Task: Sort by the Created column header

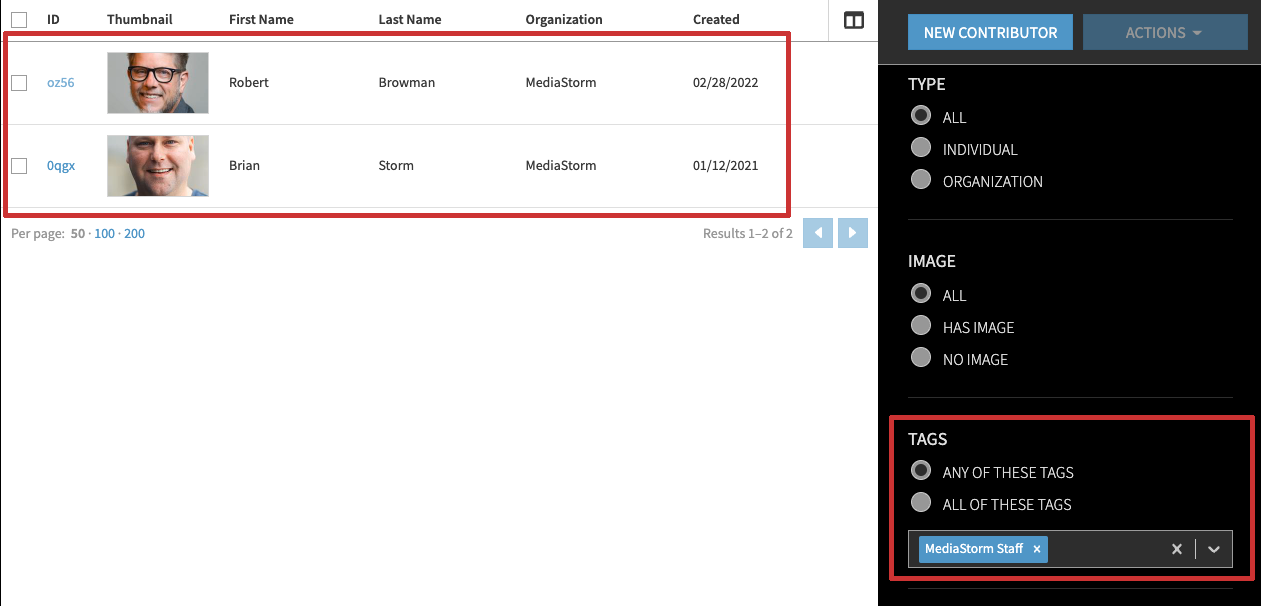Action: pos(716,19)
